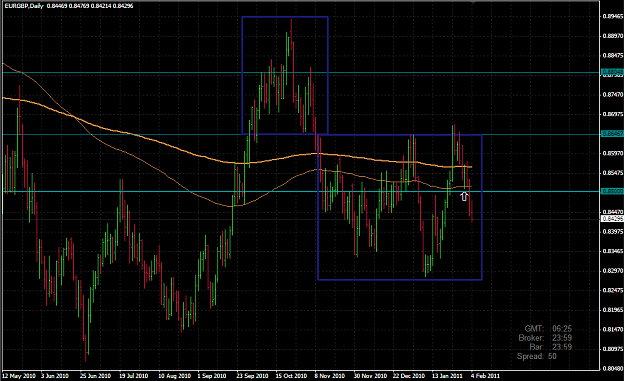The image size is (625, 381).
Task: Select the 0.86975 price axis label
Action: tap(612, 114)
